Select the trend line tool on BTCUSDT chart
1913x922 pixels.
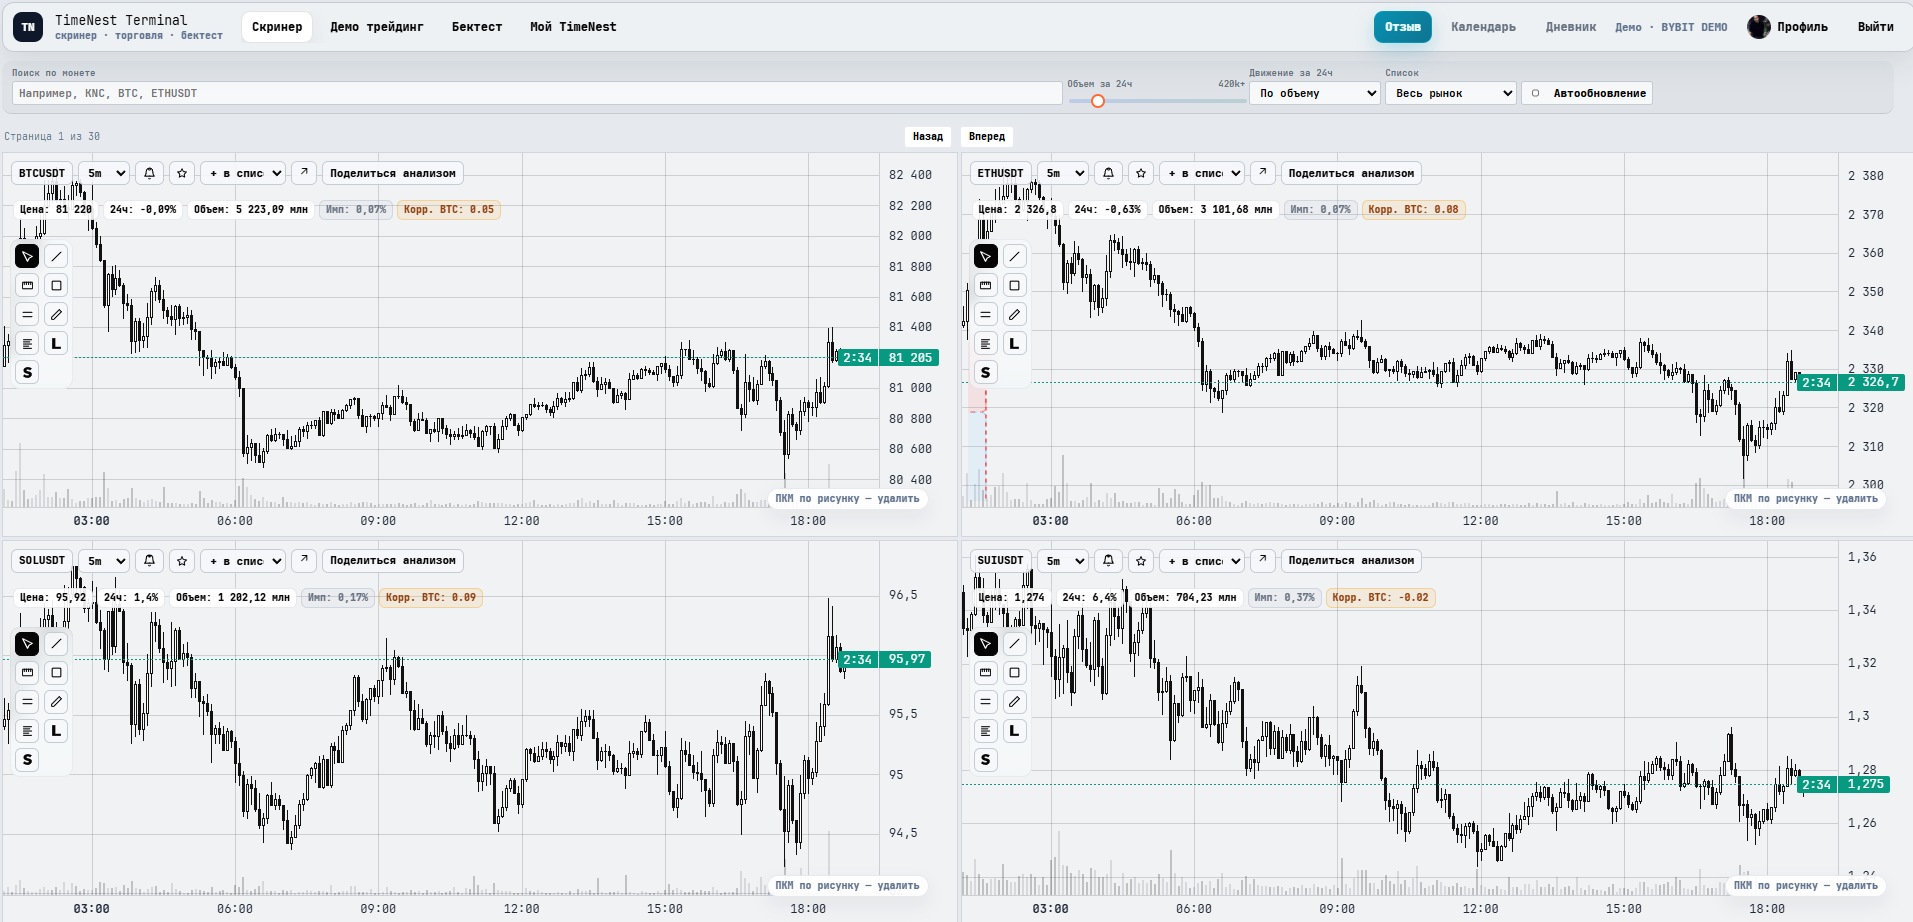56,257
